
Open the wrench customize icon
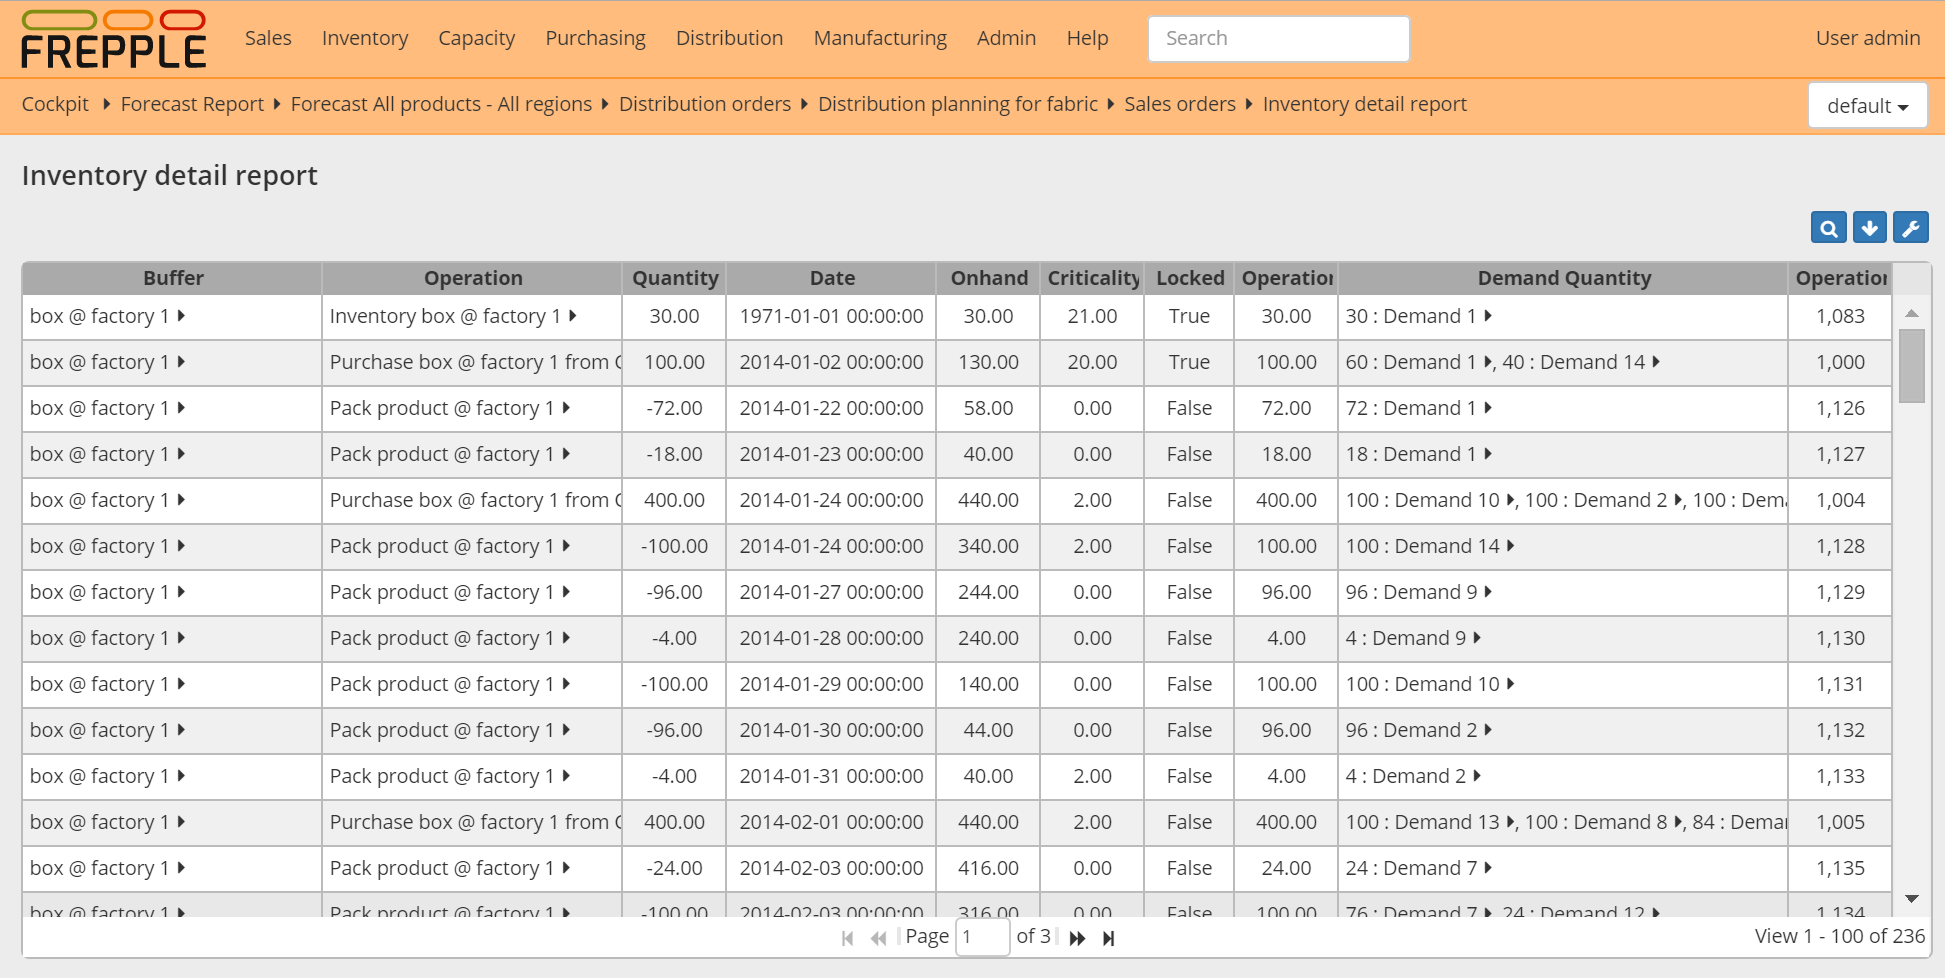[1910, 228]
